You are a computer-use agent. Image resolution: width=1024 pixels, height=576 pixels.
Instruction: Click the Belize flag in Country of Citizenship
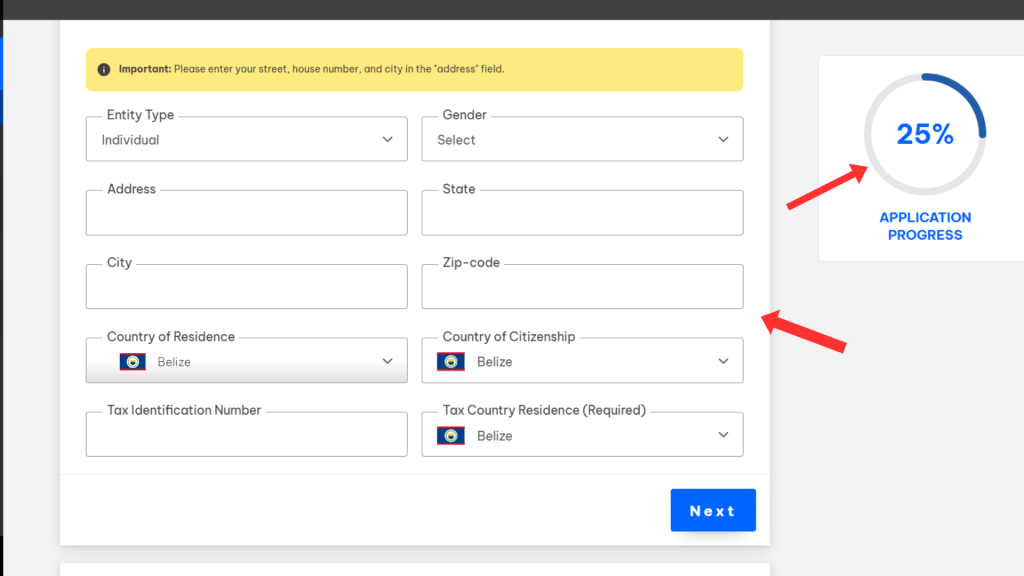(450, 362)
